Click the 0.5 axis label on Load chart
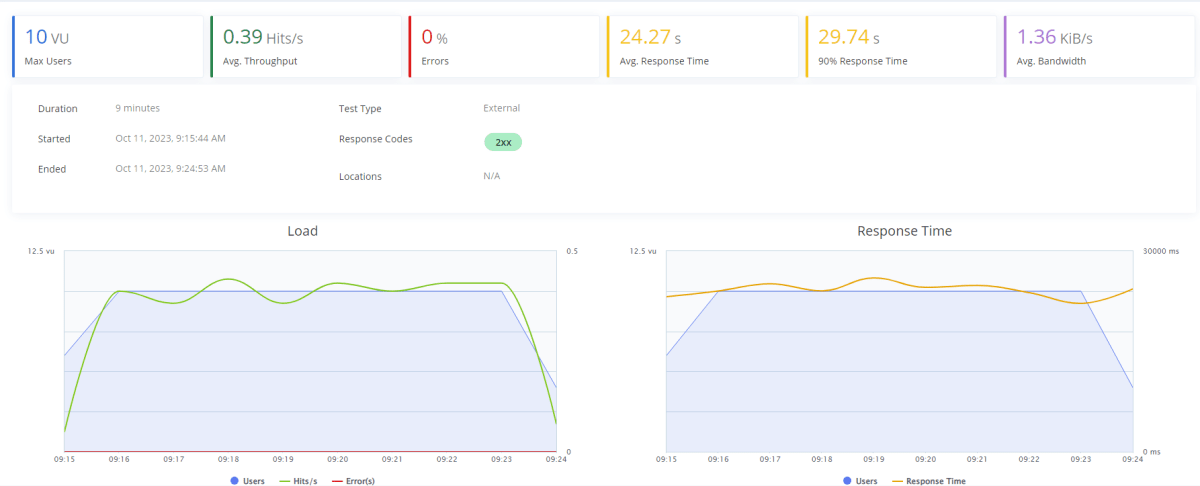Image resolution: width=1200 pixels, height=486 pixels. tap(571, 251)
